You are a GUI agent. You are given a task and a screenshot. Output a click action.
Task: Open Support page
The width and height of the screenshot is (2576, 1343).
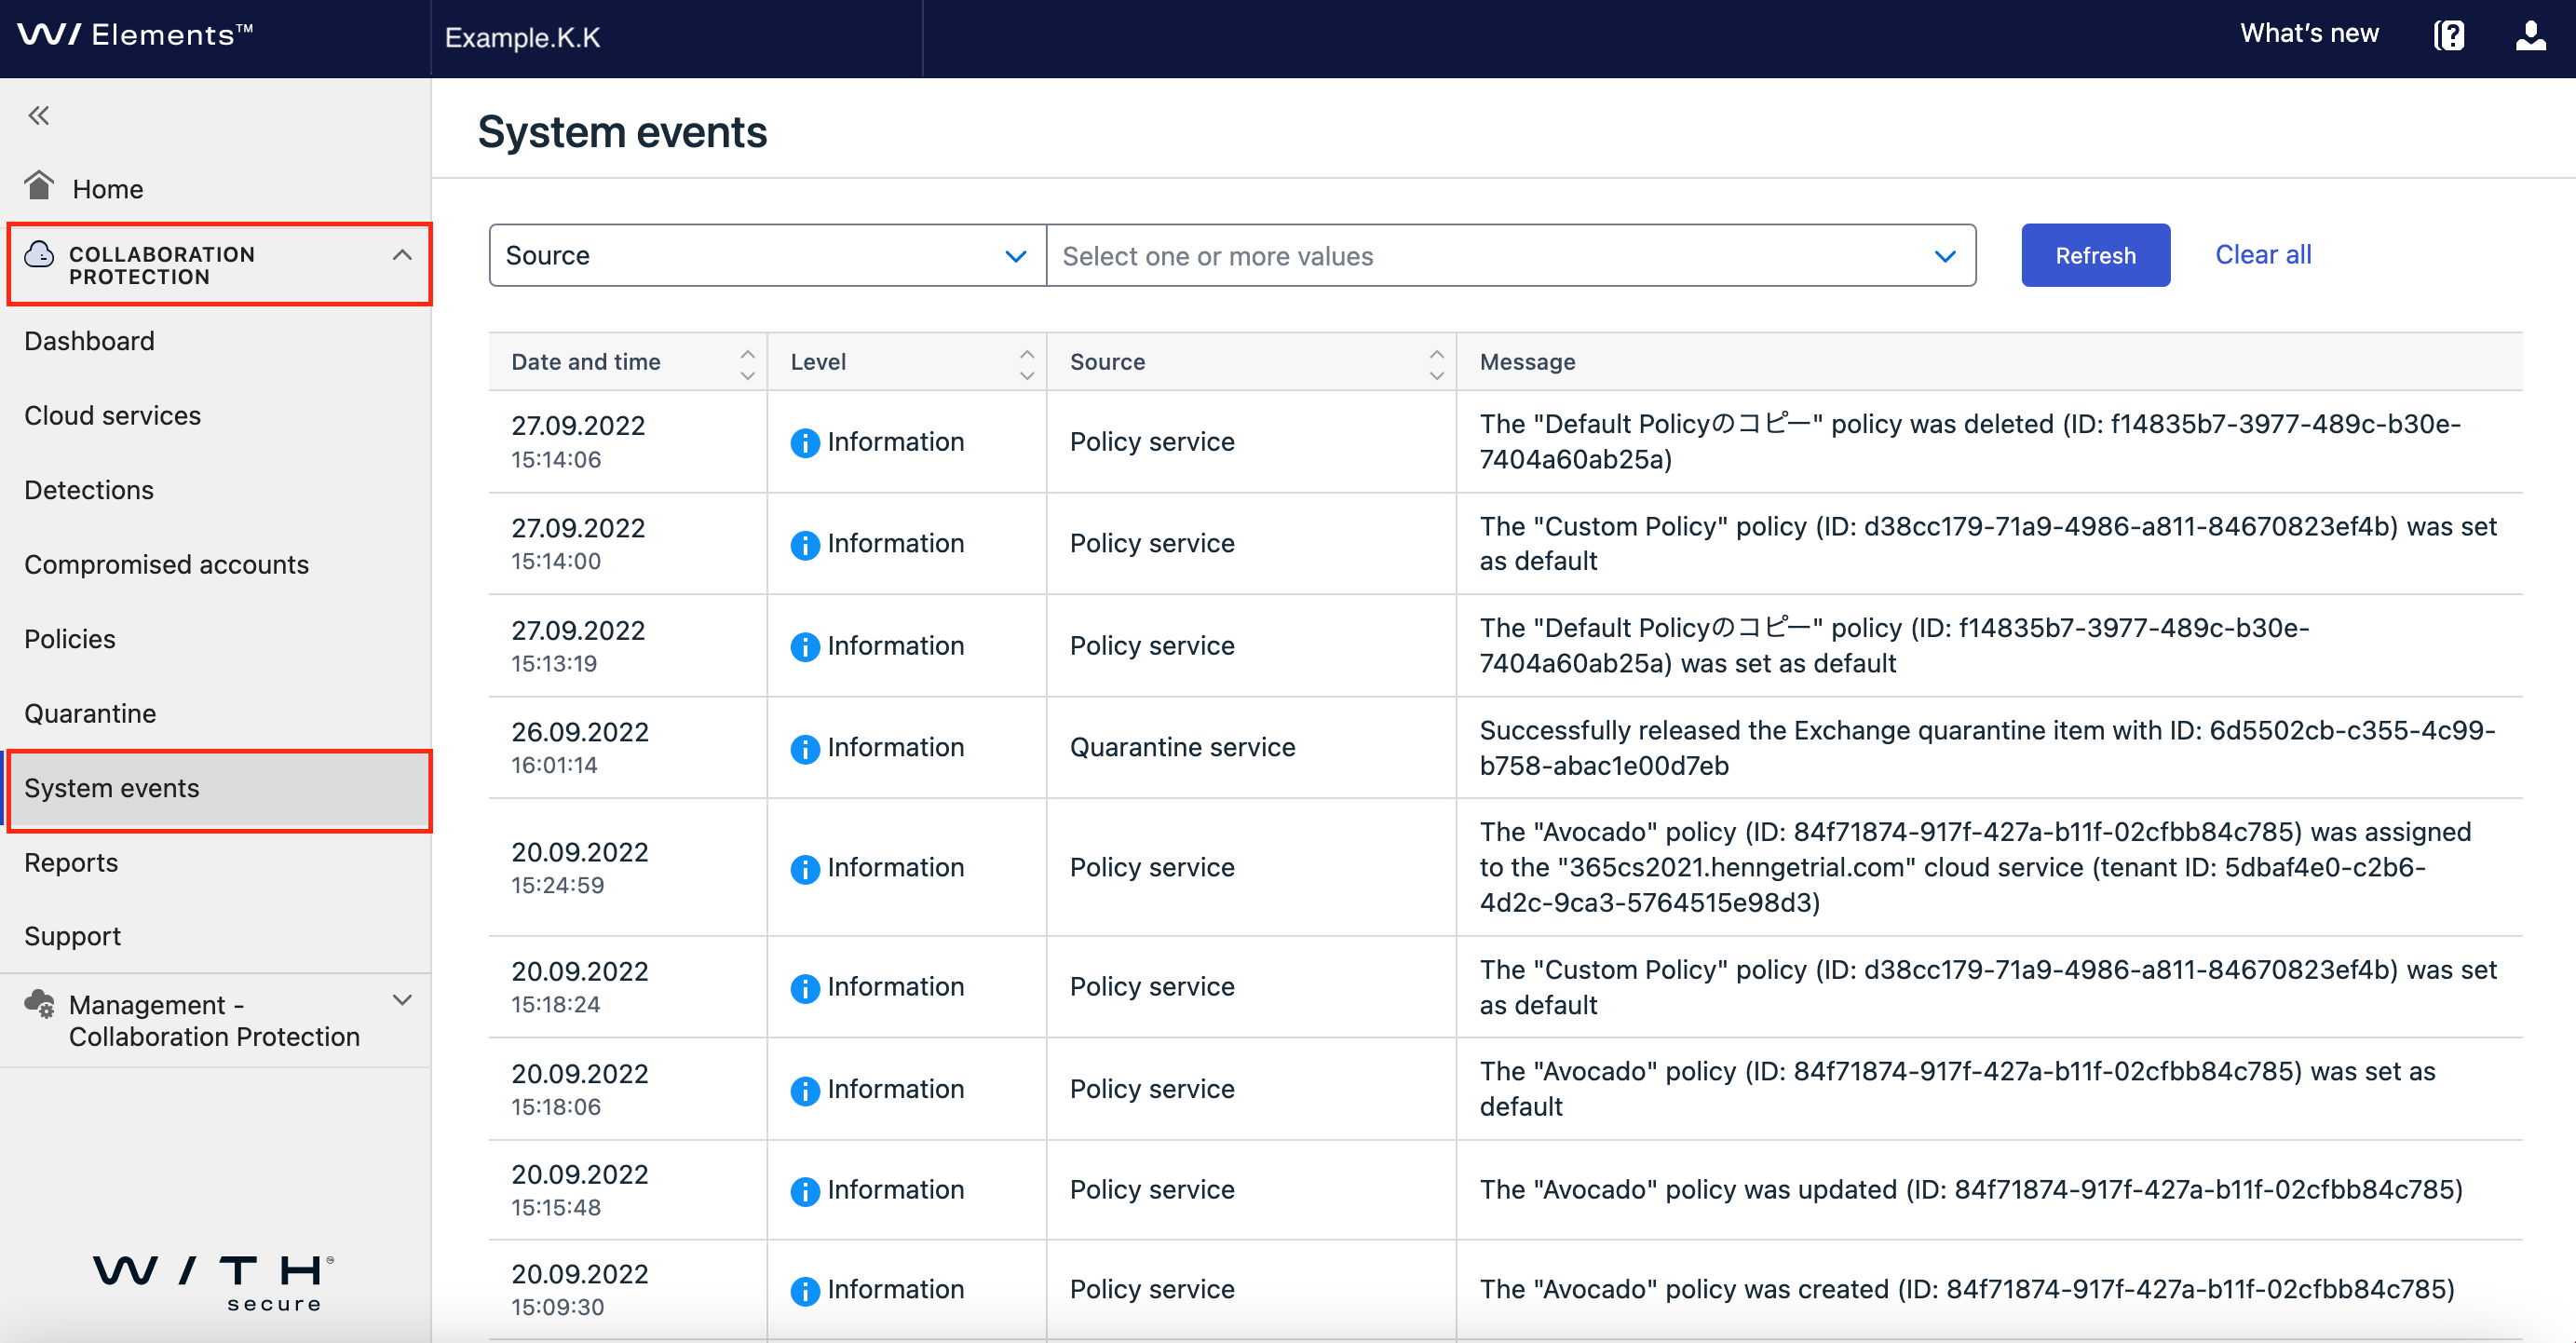point(72,936)
